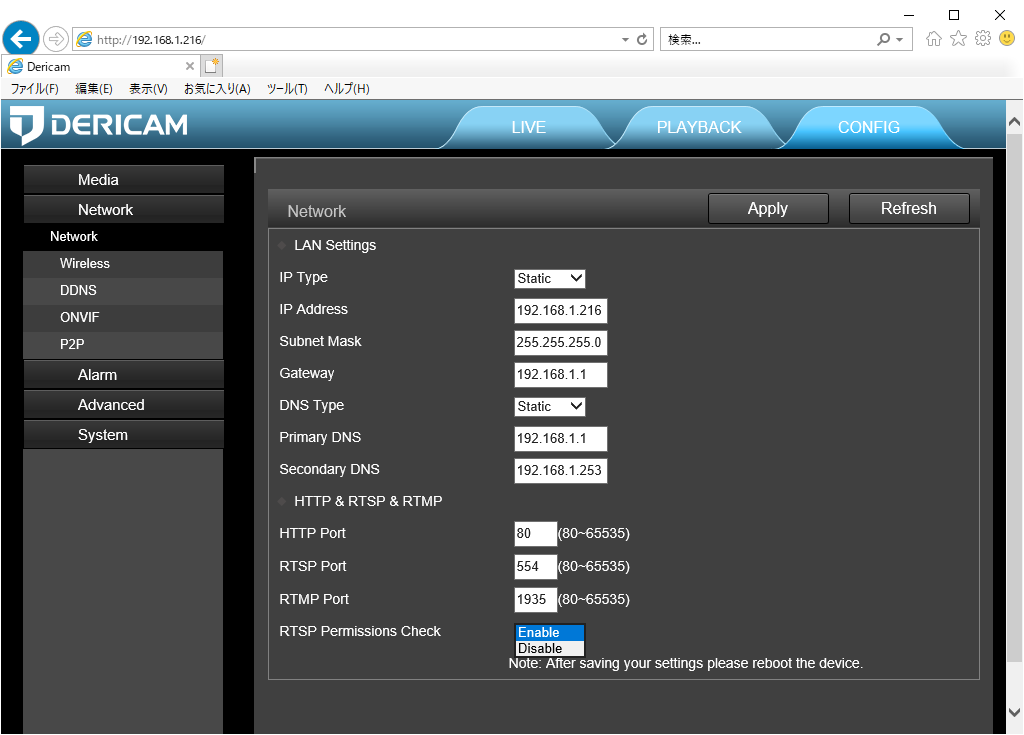Select Enable for RTSP Permissions Check
Viewport: 1024px width, 735px height.
point(549,632)
